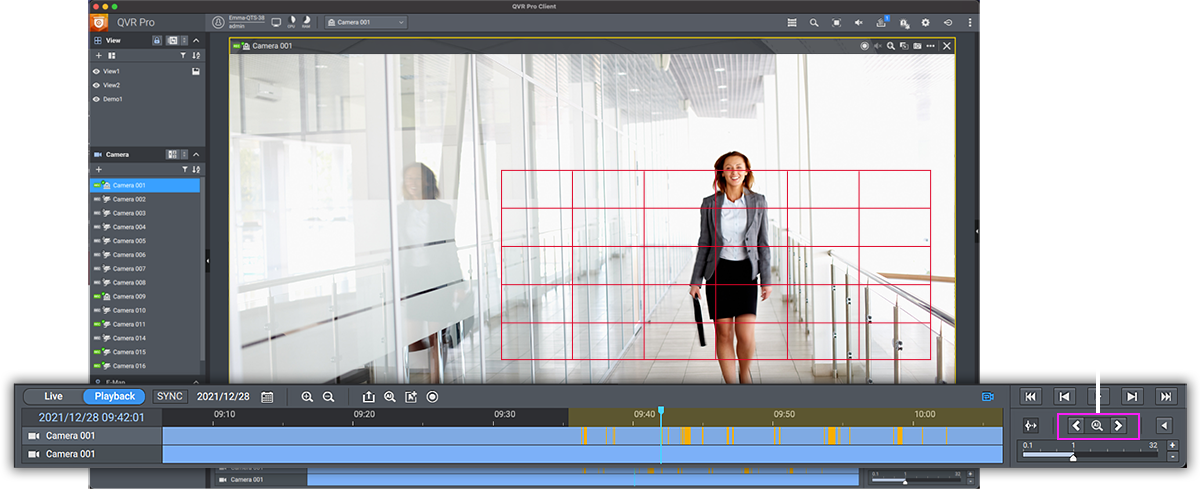The height and width of the screenshot is (489, 1200).
Task: Click the export/share video icon on timeline bar
Action: click(x=368, y=397)
